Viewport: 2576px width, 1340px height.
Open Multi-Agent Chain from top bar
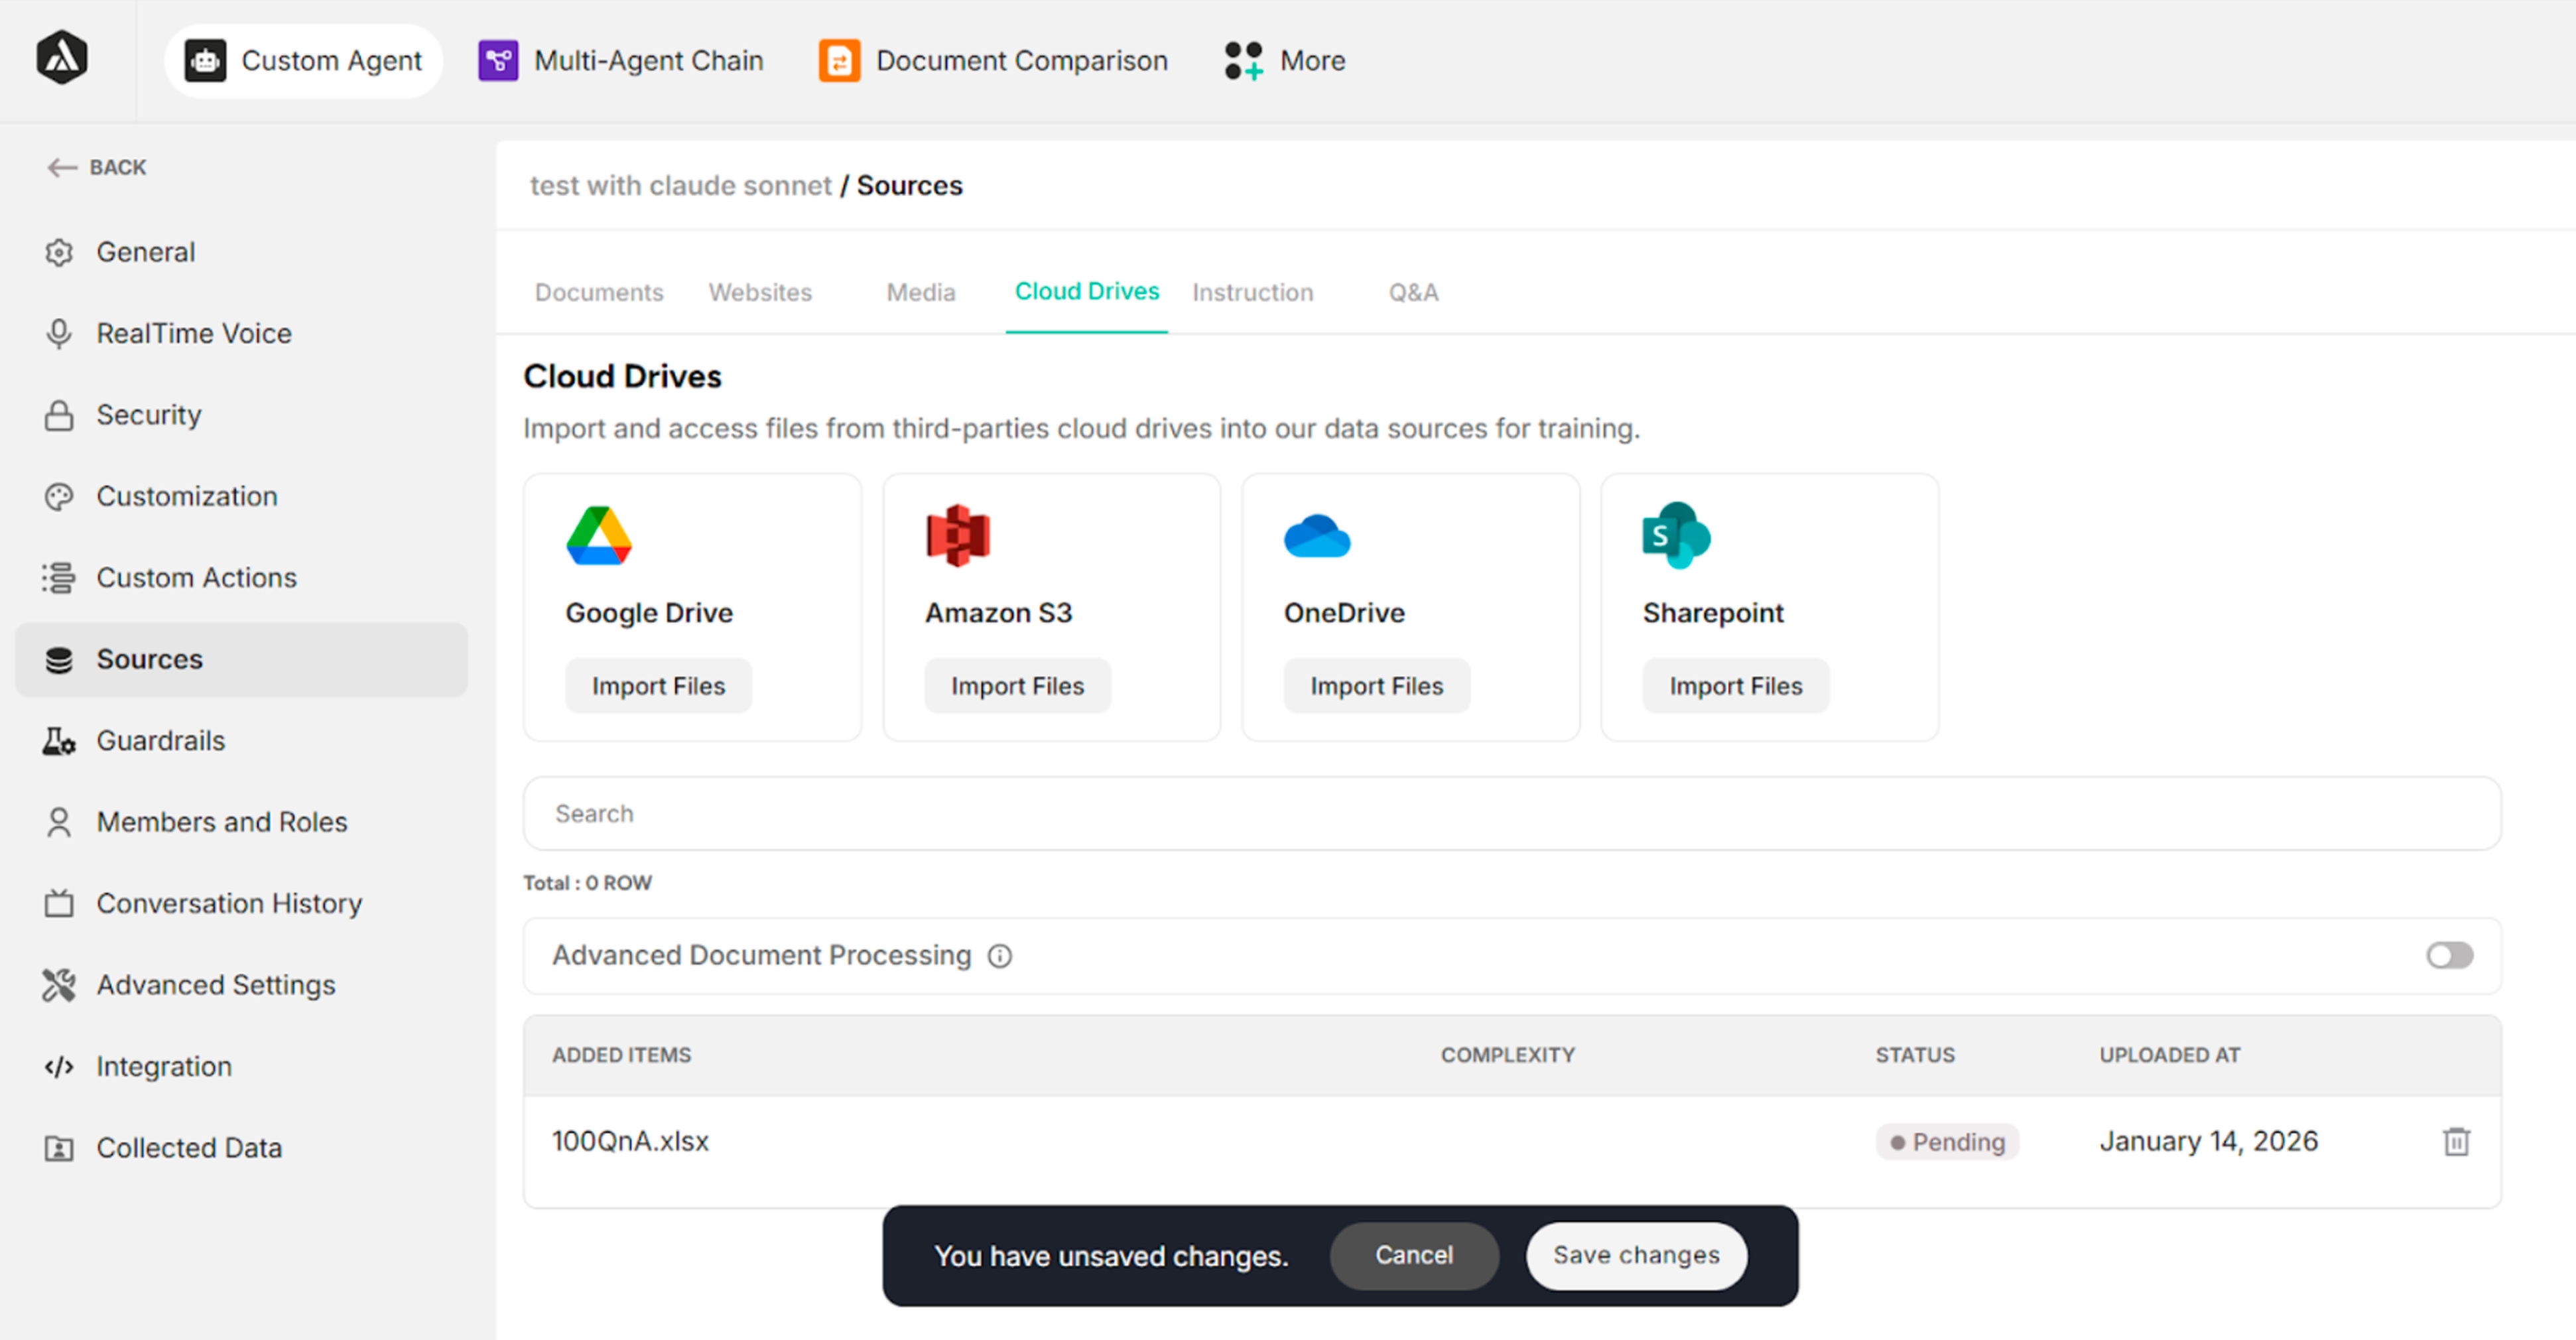pos(621,60)
